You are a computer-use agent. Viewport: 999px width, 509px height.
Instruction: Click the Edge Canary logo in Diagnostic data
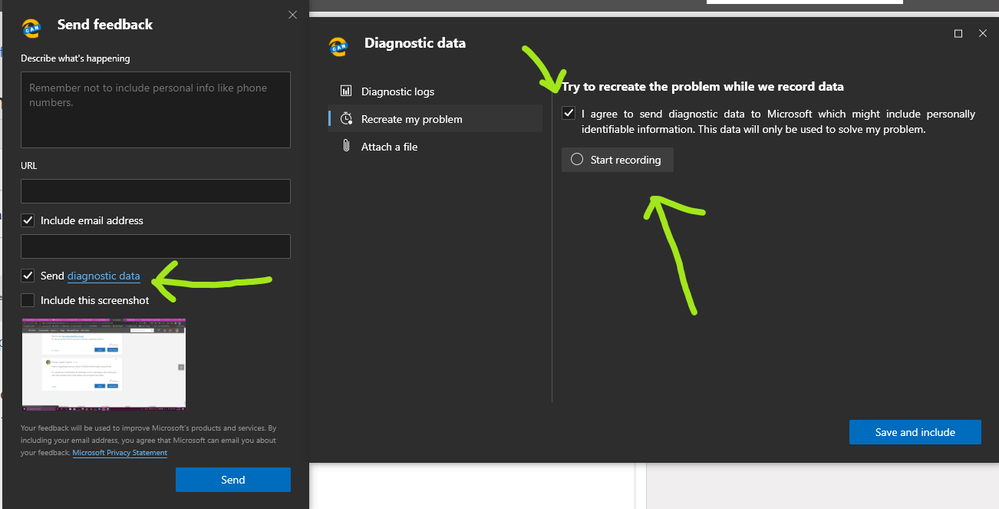click(338, 47)
